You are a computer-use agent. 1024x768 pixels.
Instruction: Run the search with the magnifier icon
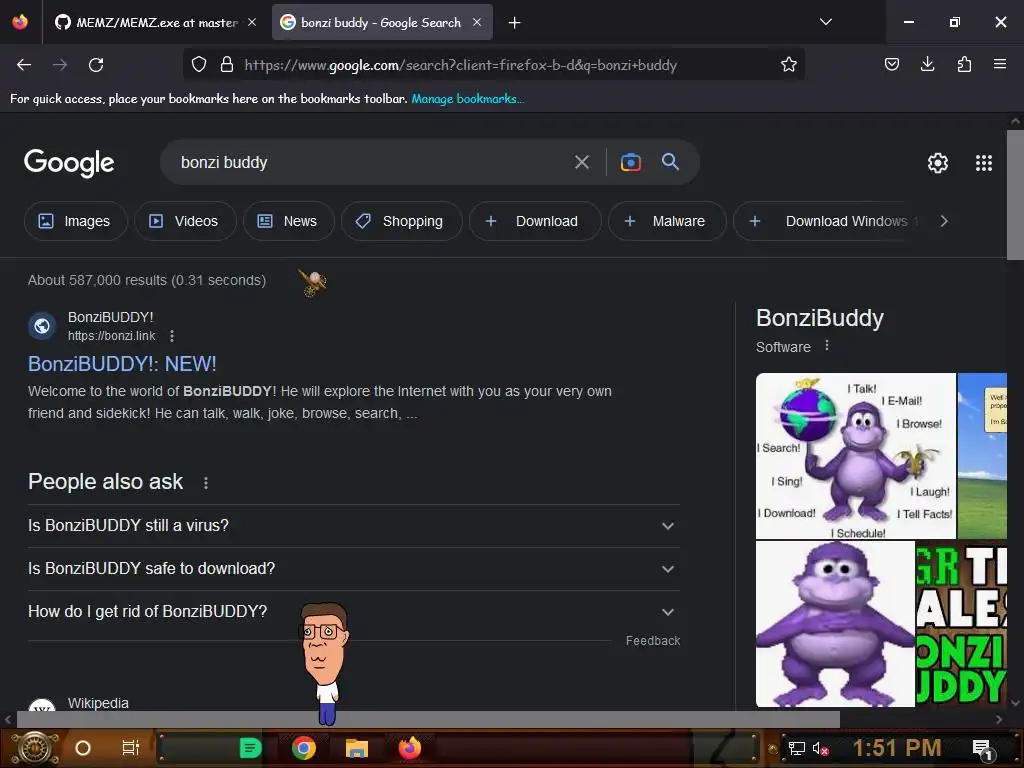point(671,162)
